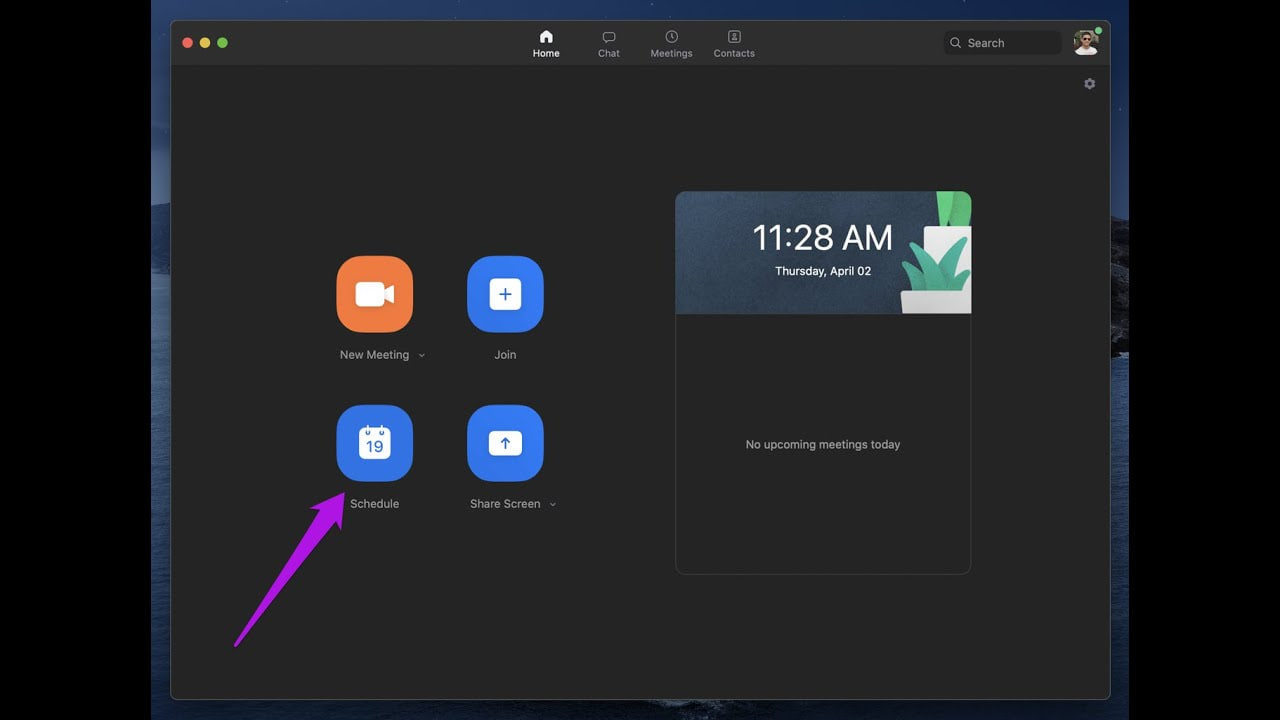Click the blue Join plus icon

click(505, 294)
